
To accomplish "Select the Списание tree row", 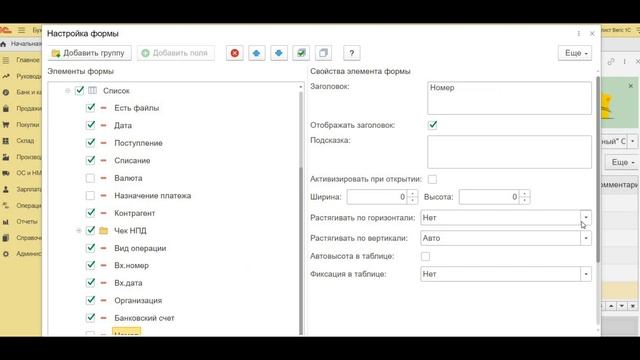I will (x=132, y=160).
